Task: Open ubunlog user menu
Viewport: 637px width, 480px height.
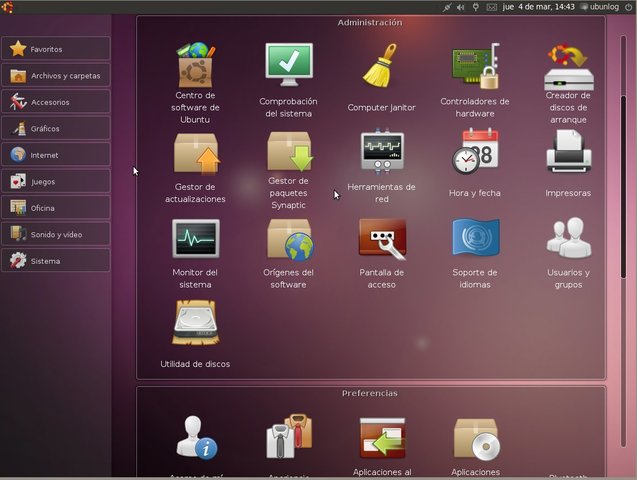Action: 600,7
